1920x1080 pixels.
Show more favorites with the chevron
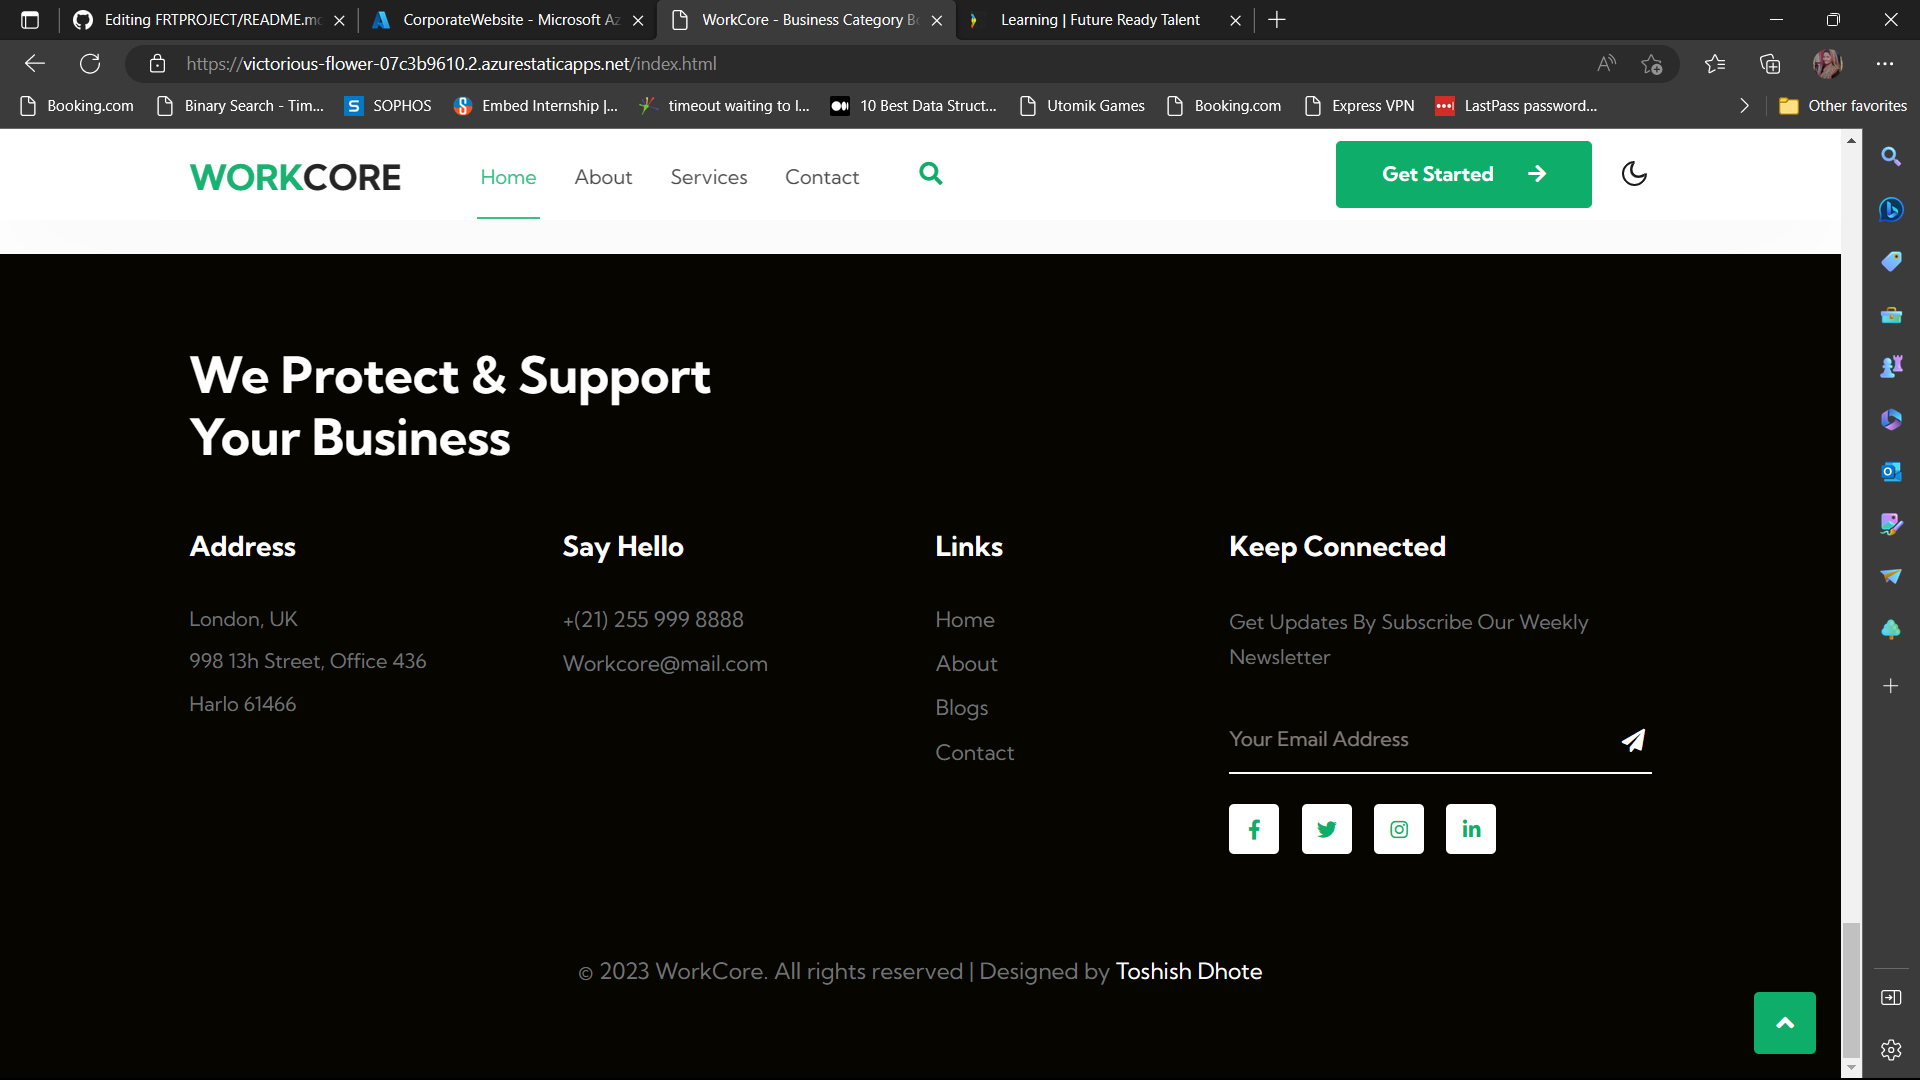click(1744, 105)
